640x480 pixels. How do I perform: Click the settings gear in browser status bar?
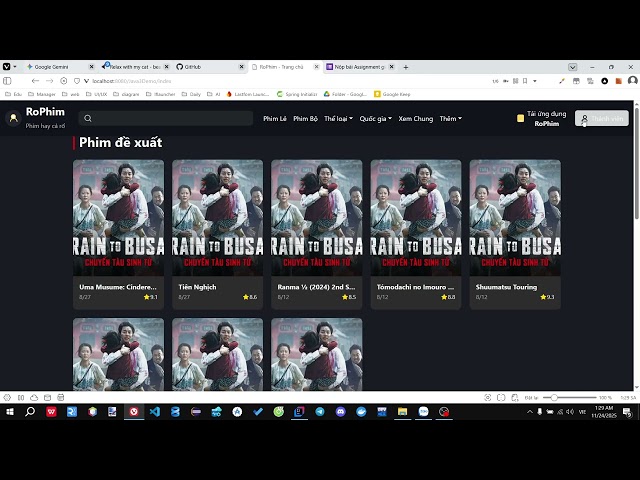[x=7, y=398]
